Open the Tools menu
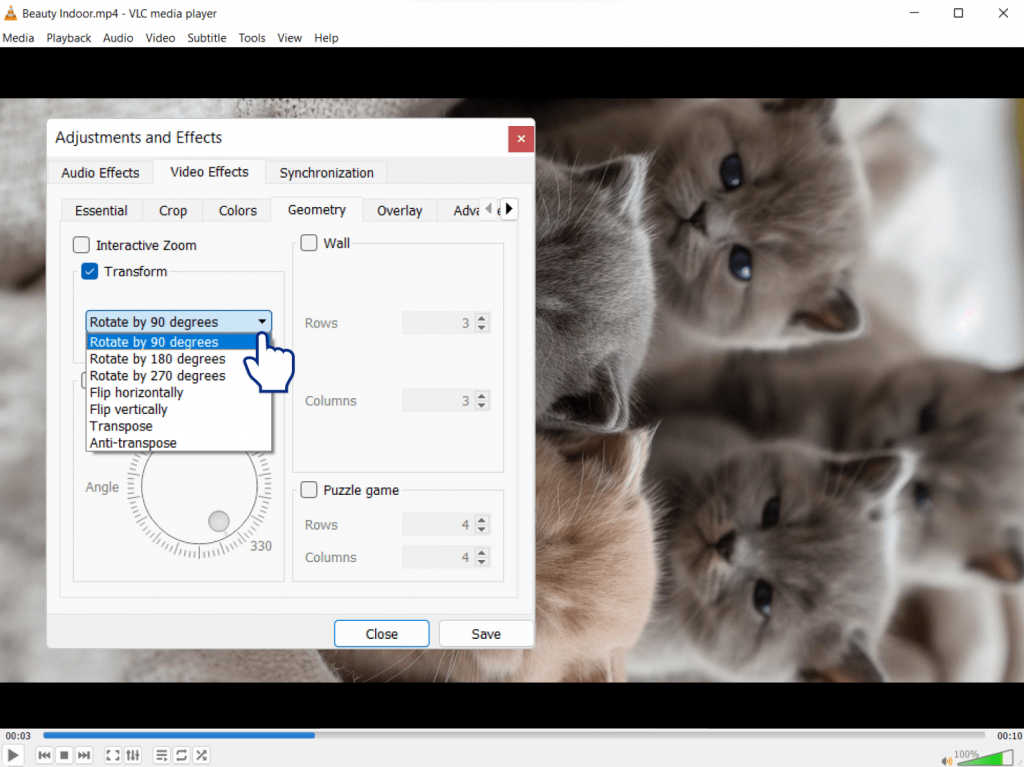This screenshot has height=767, width=1024. click(251, 38)
